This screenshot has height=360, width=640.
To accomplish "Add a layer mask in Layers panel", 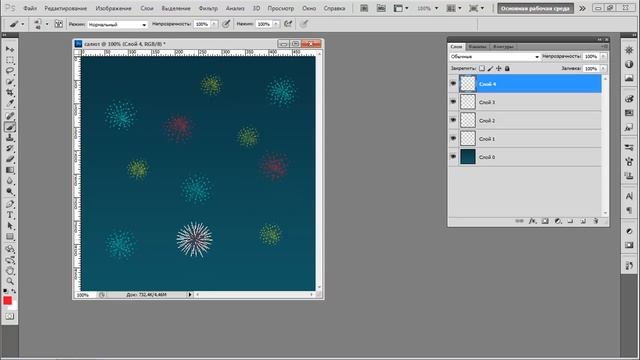I will pos(545,221).
